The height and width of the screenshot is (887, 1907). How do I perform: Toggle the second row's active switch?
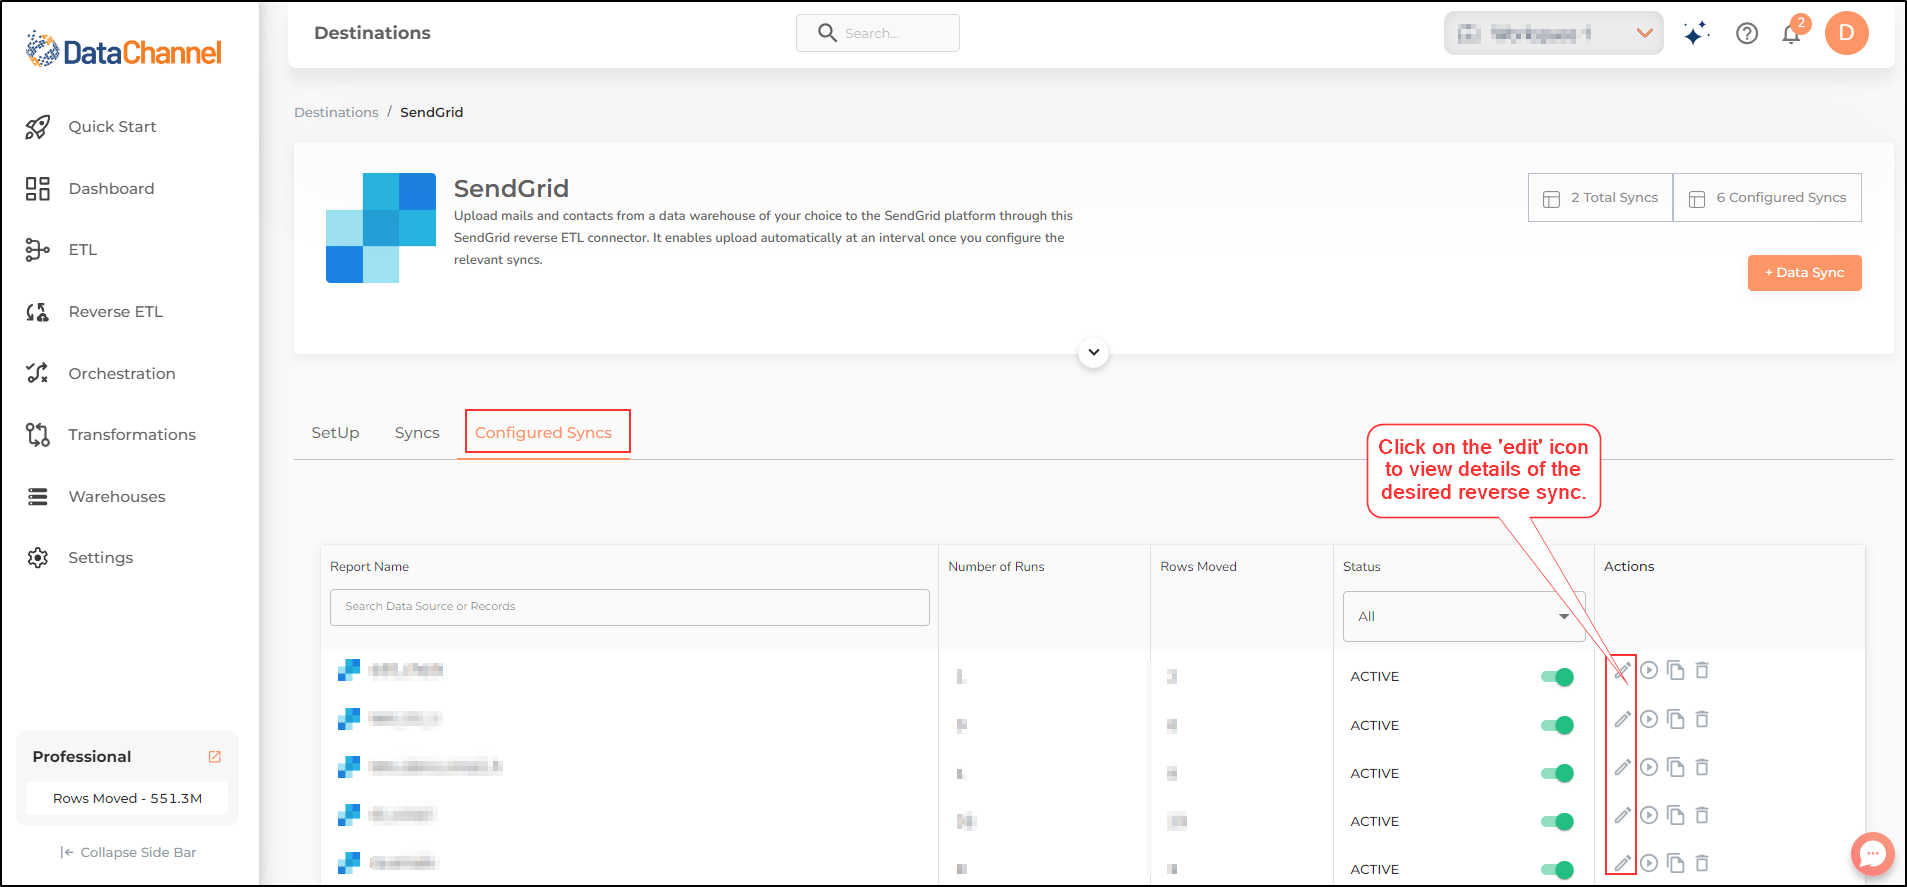point(1557,725)
